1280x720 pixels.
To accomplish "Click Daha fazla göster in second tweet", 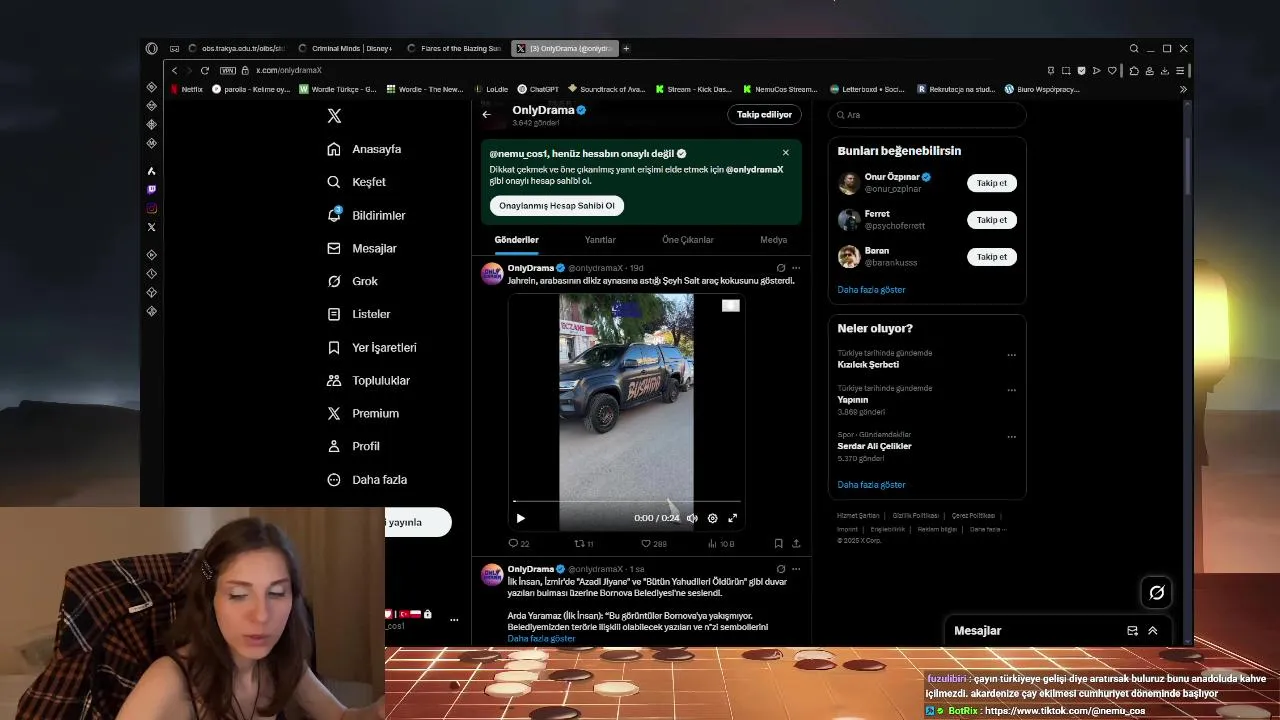I will pos(541,638).
